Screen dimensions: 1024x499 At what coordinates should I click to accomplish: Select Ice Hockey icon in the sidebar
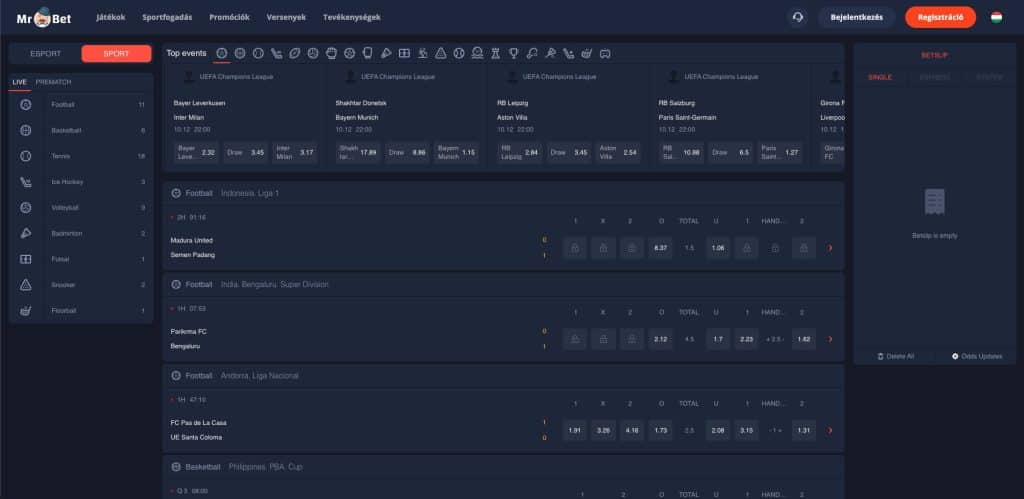(26, 182)
